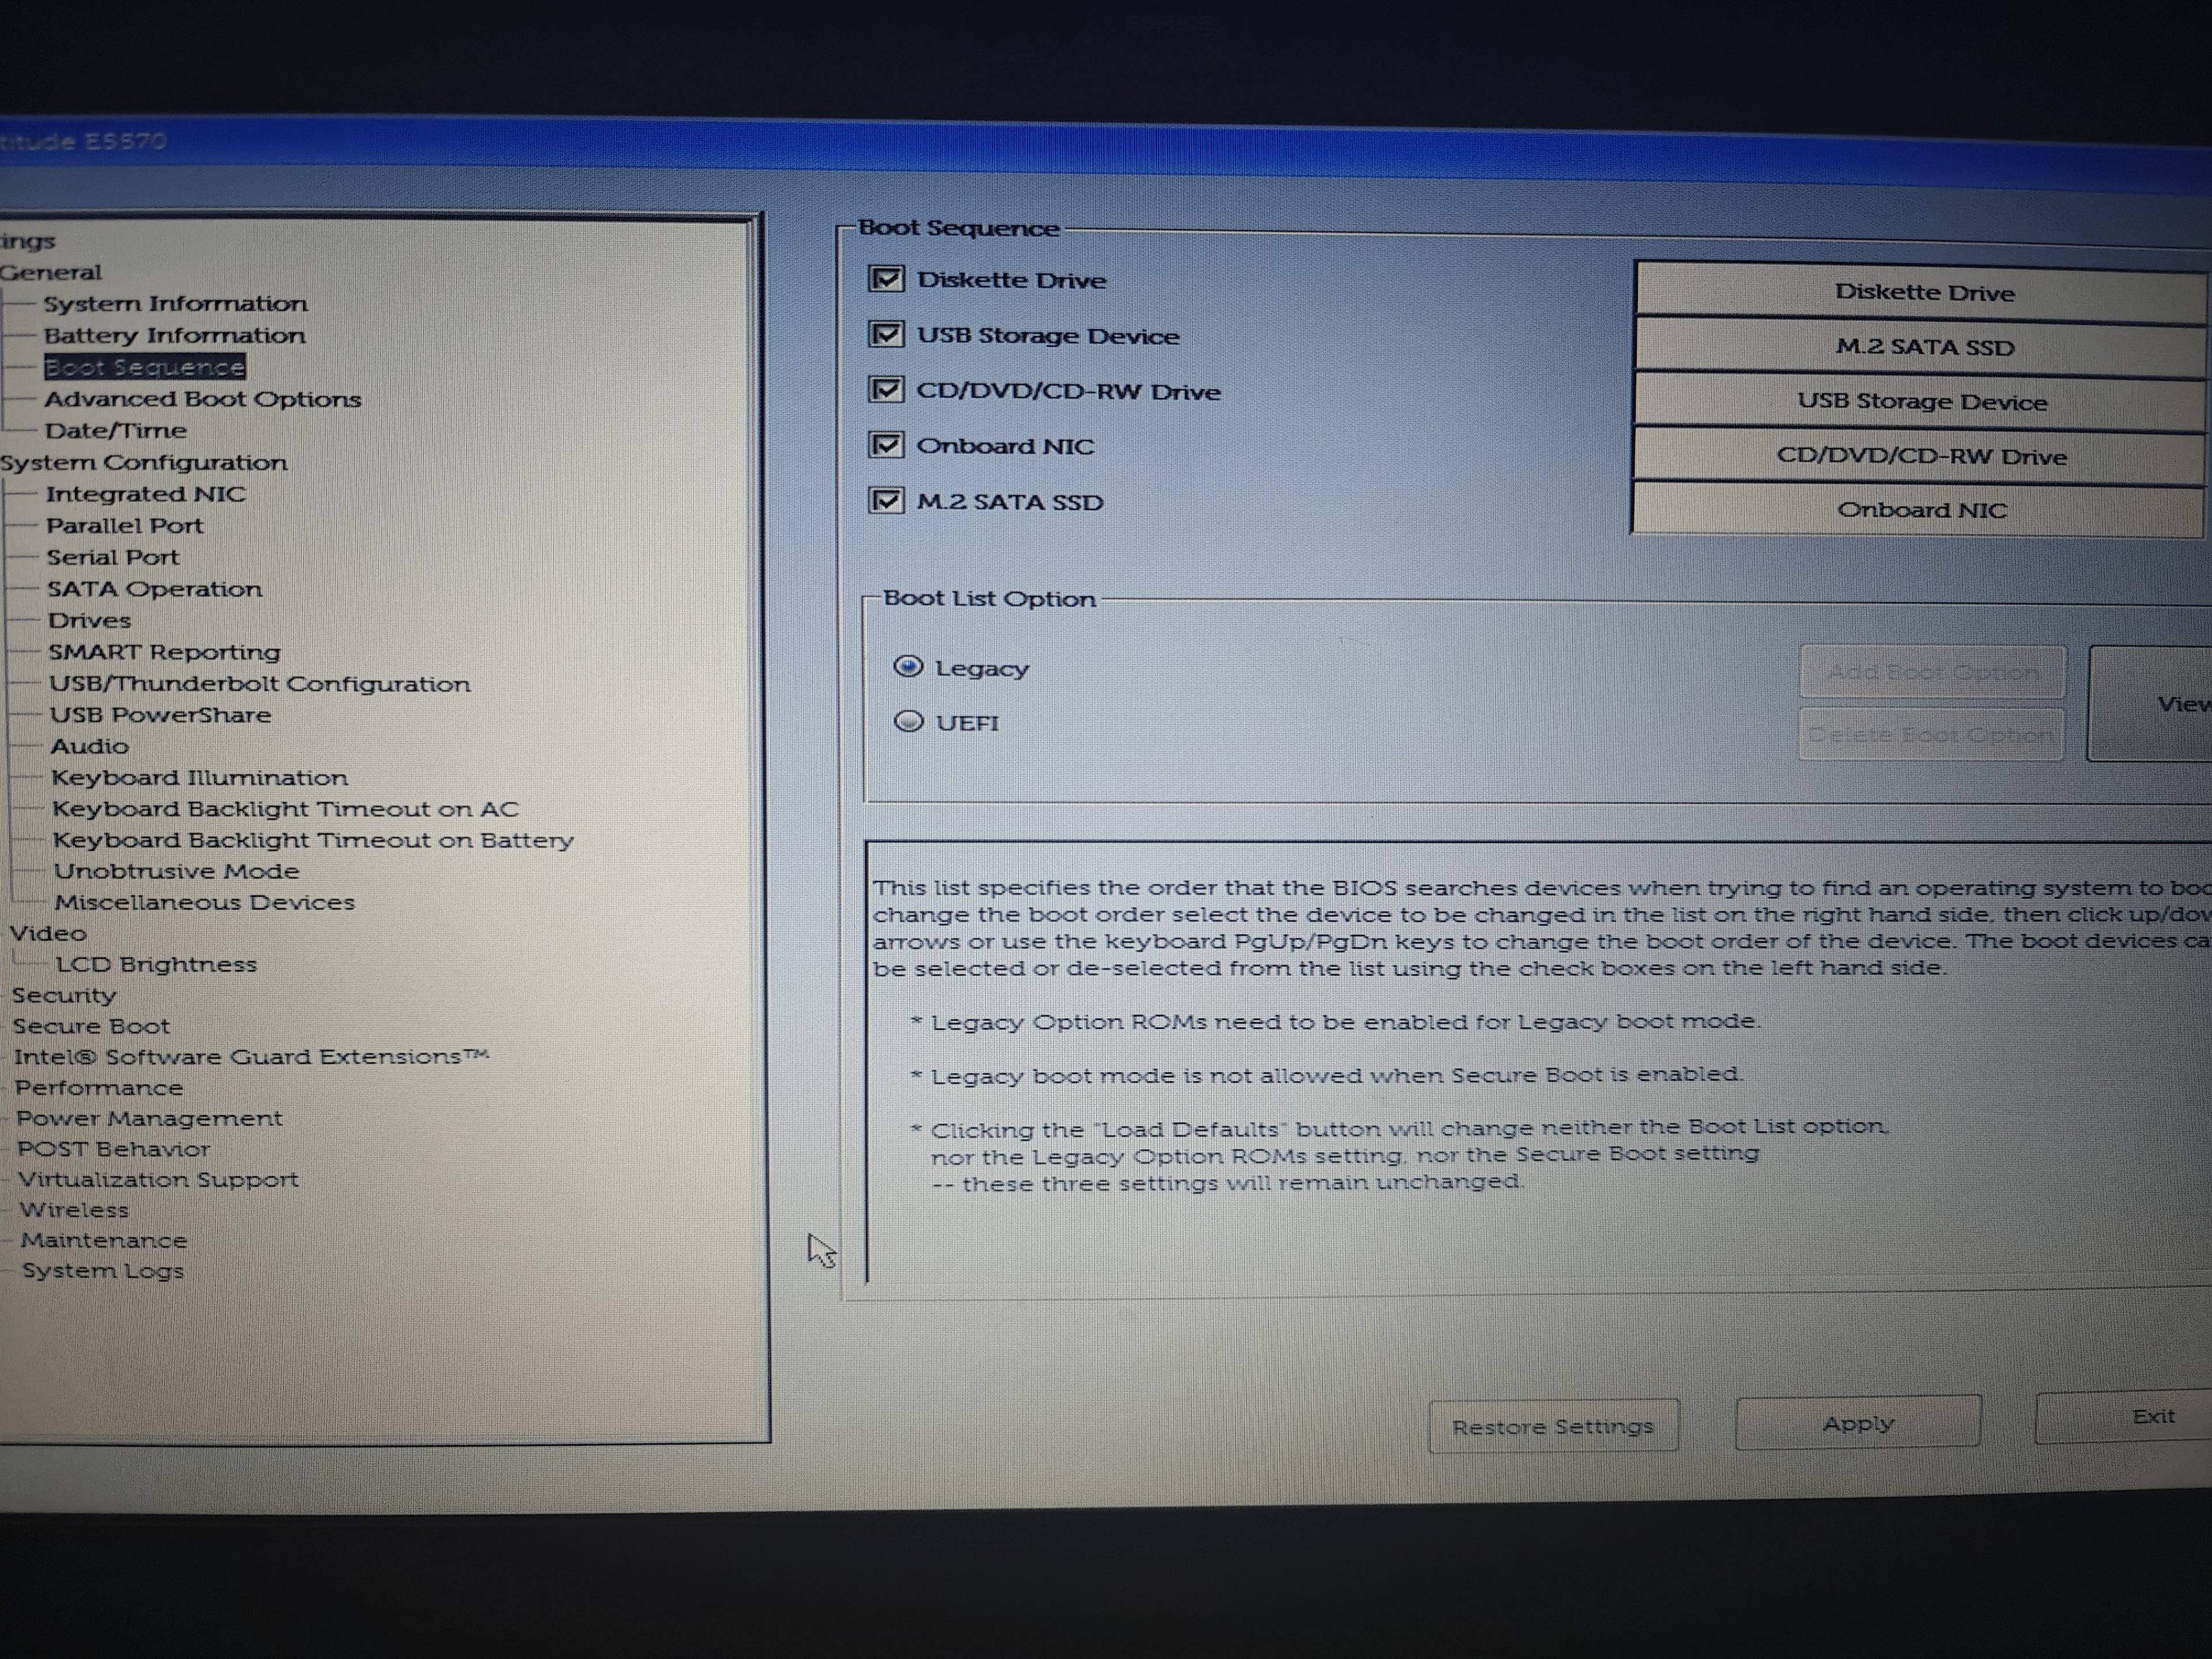Expand Power Management section
Viewport: 2212px width, 1659px height.
[149, 1118]
